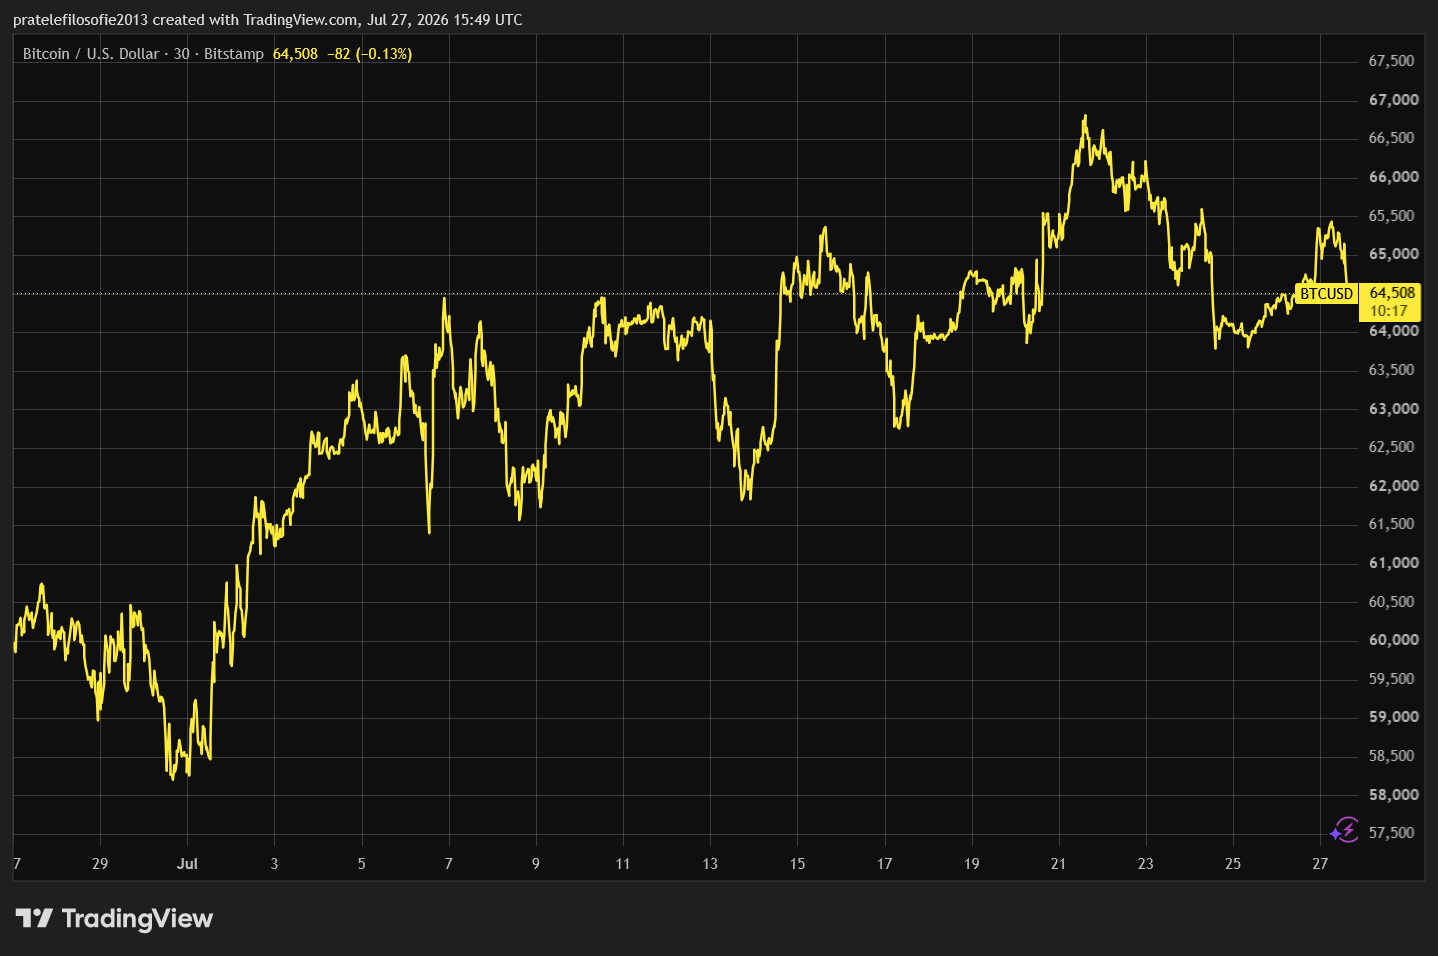Click the Bitstamp exchange label

[x=233, y=54]
